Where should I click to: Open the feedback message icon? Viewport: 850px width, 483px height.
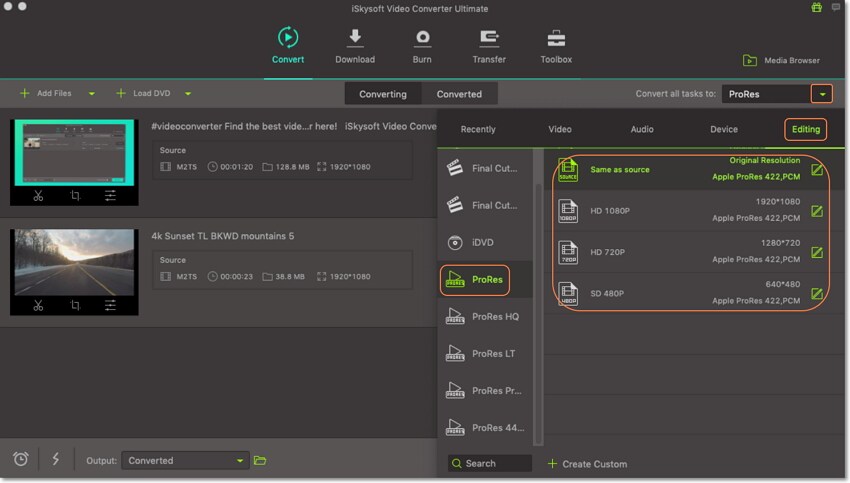click(835, 7)
